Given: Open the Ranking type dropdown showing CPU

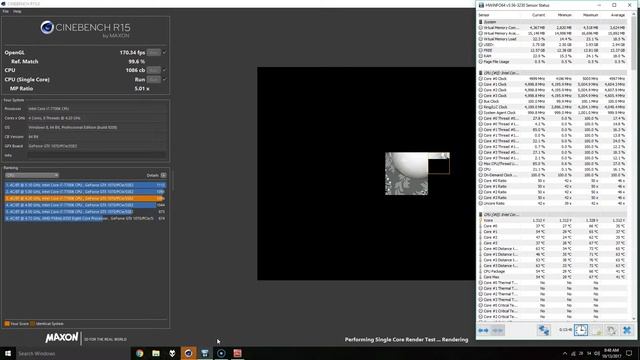Looking at the screenshot, I should coord(32,175).
